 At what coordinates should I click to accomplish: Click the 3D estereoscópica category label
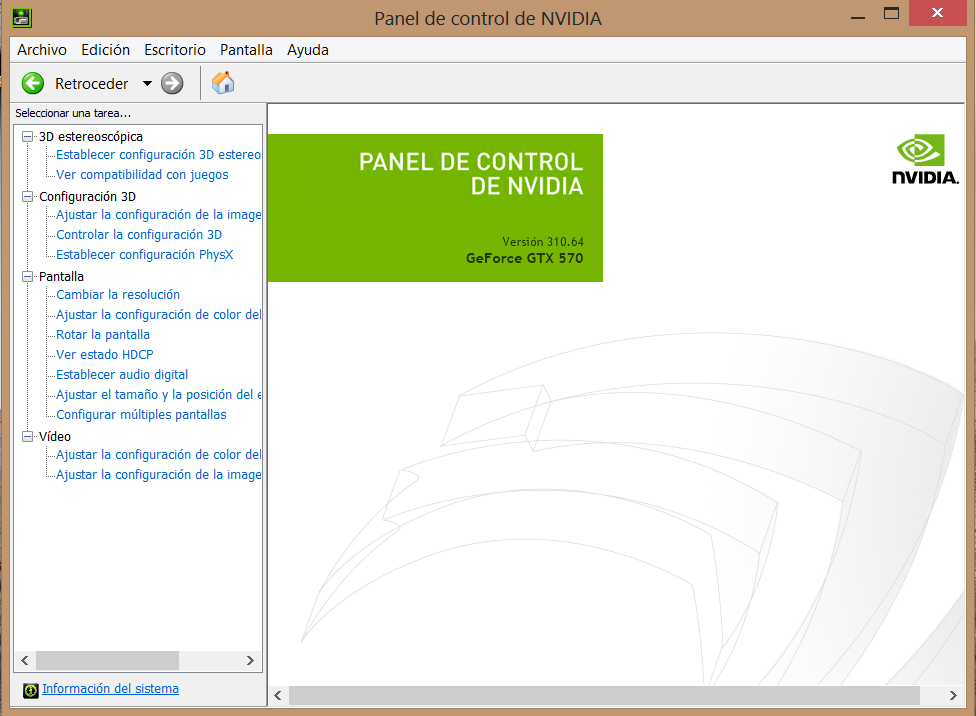point(91,136)
